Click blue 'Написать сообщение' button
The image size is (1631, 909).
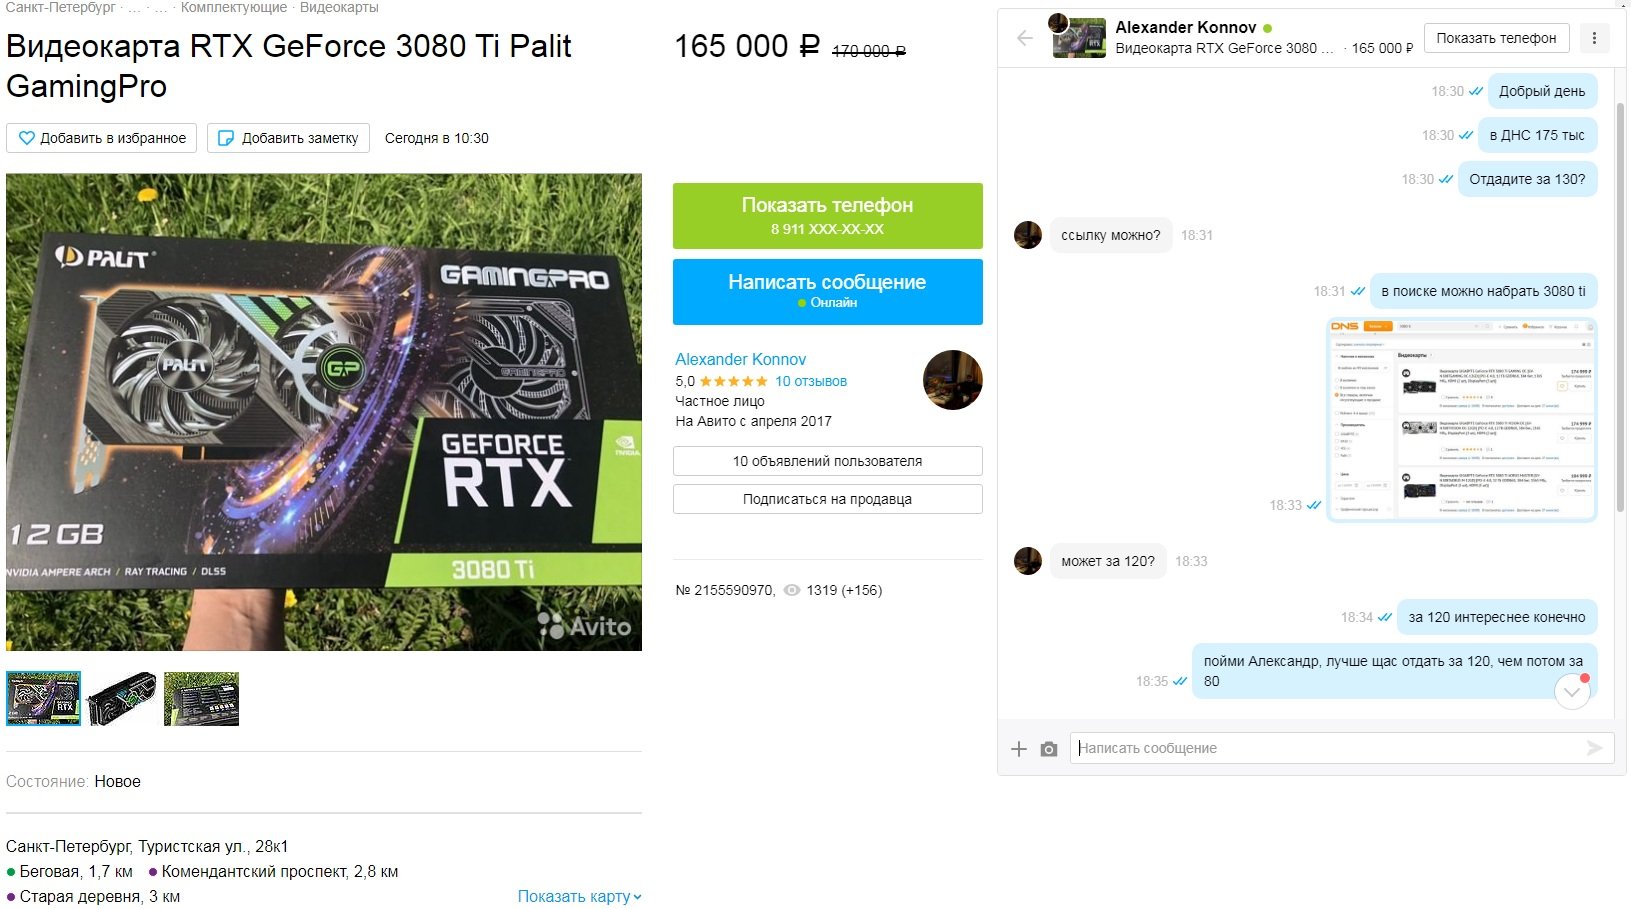pos(827,292)
